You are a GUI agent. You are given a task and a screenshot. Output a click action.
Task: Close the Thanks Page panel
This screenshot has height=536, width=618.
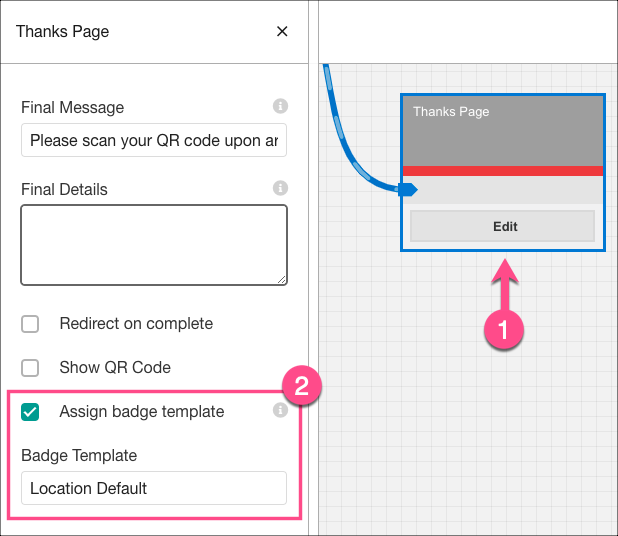[282, 32]
